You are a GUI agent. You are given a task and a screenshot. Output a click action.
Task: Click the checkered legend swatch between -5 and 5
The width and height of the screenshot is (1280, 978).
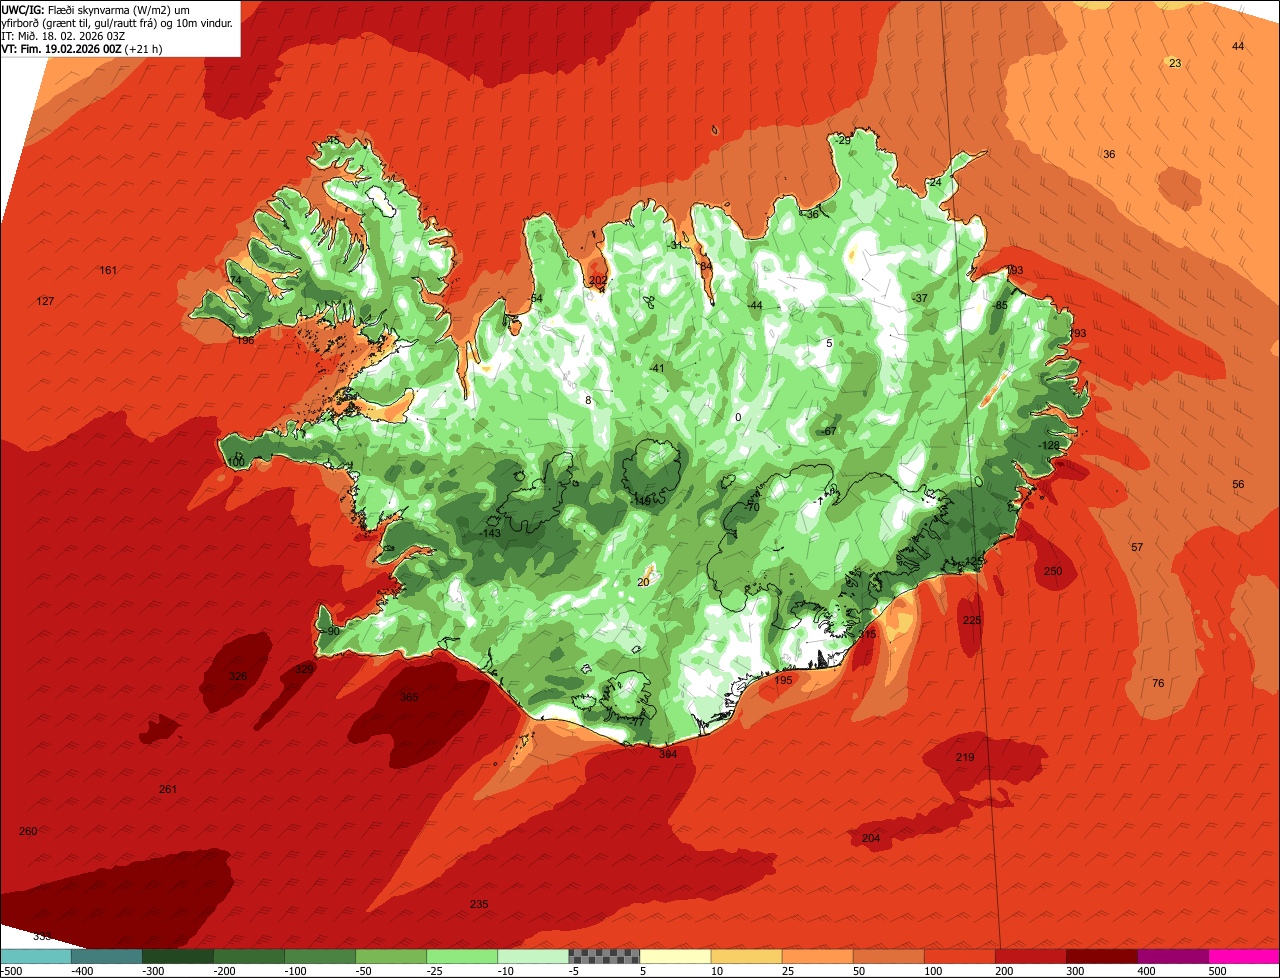pos(603,955)
